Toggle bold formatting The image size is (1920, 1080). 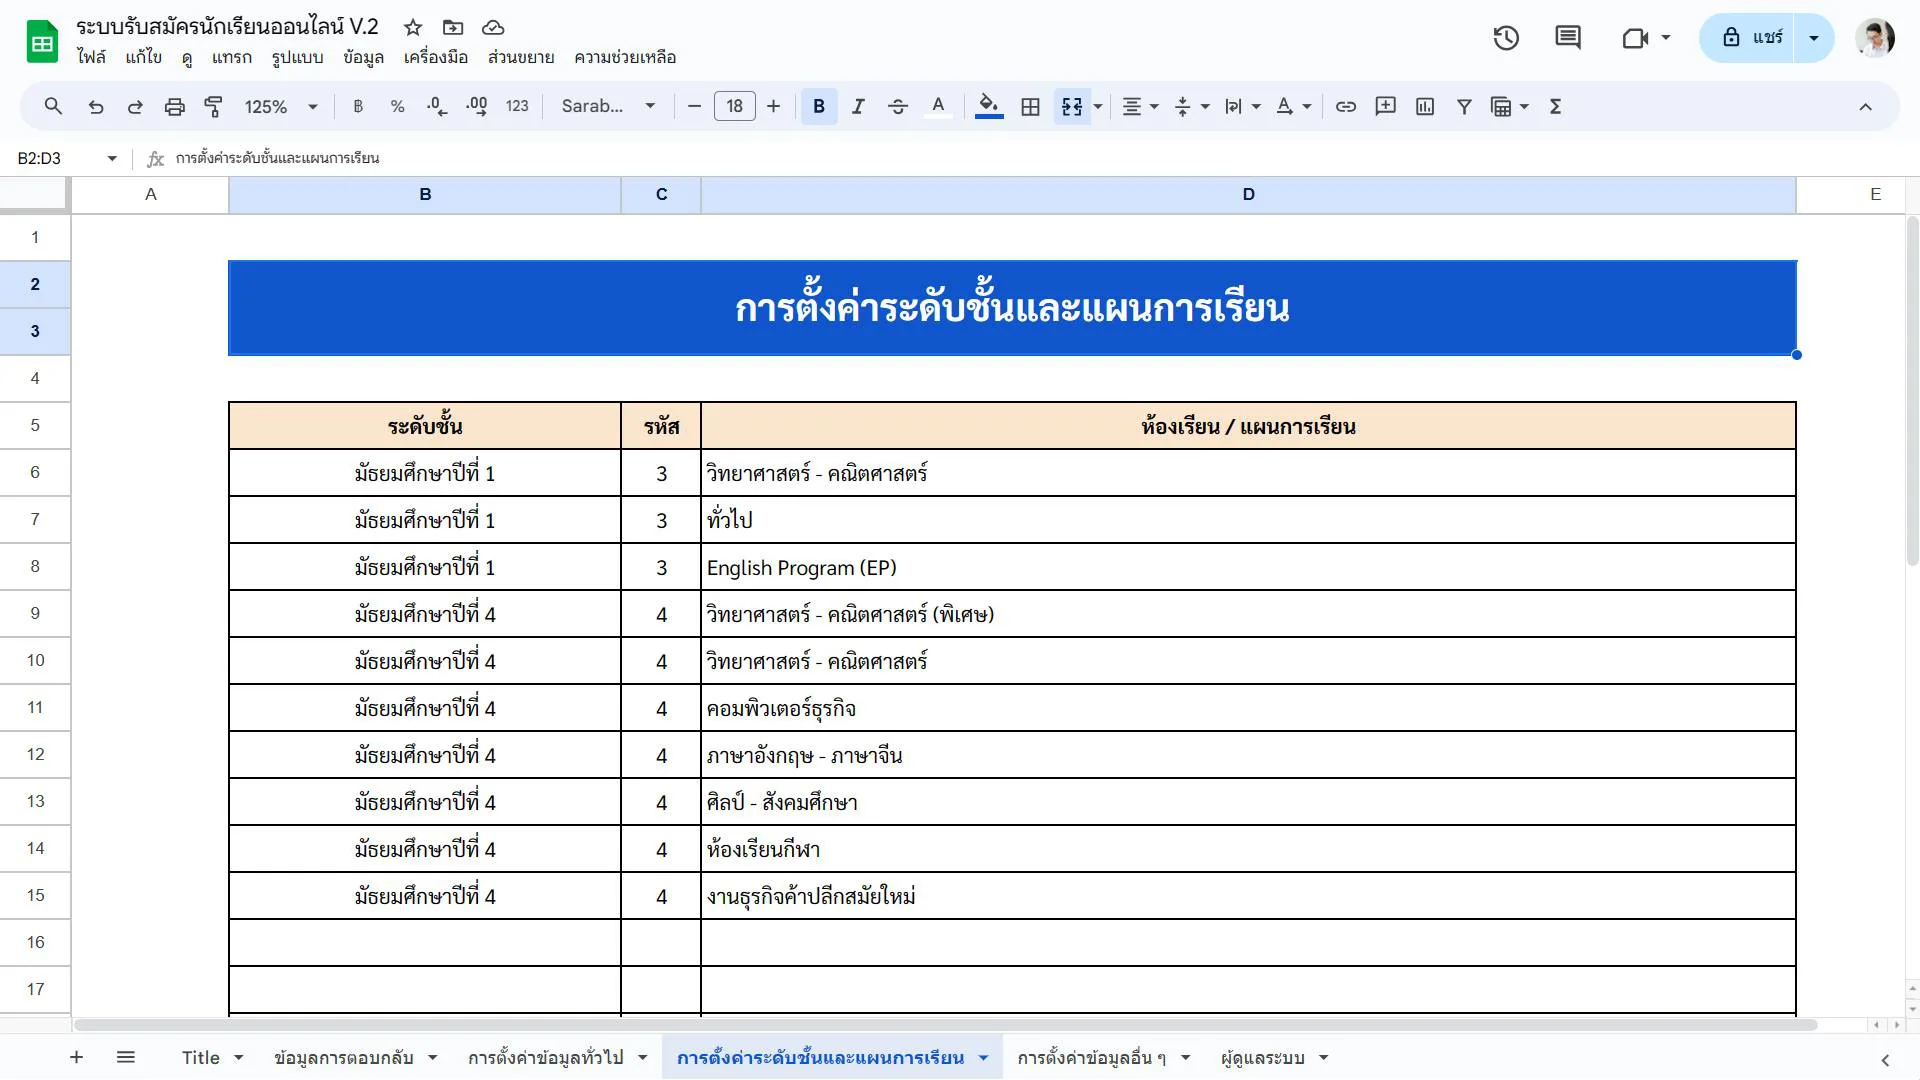[819, 106]
